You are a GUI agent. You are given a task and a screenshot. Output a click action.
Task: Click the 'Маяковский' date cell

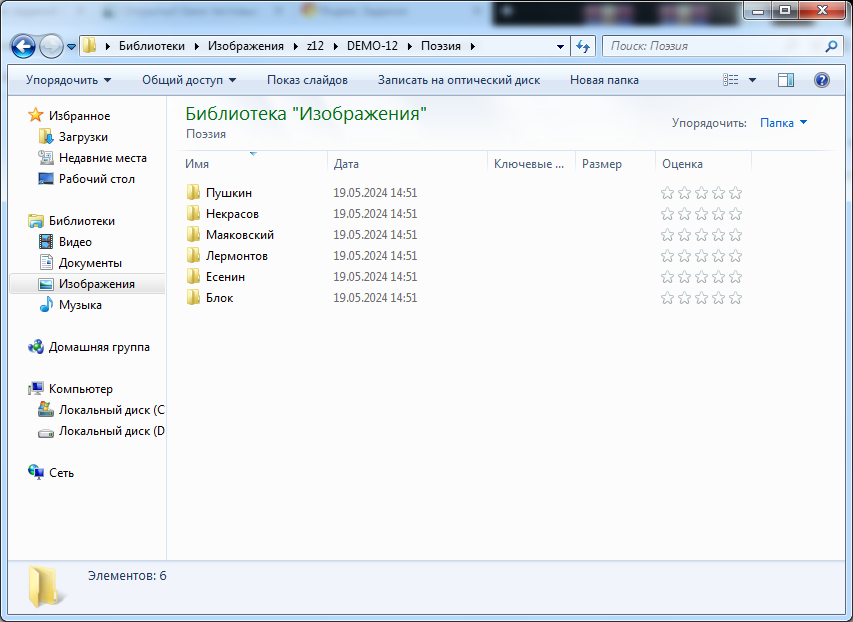point(375,235)
